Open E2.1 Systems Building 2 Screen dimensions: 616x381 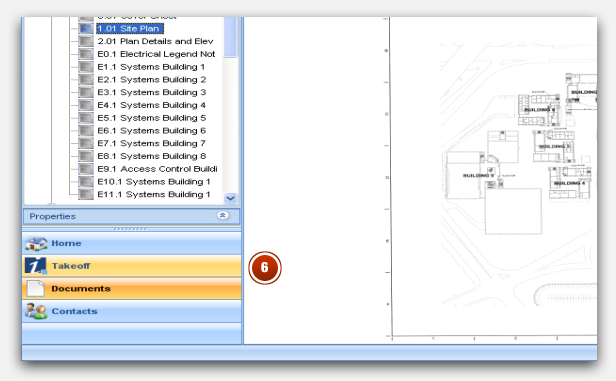click(152, 79)
